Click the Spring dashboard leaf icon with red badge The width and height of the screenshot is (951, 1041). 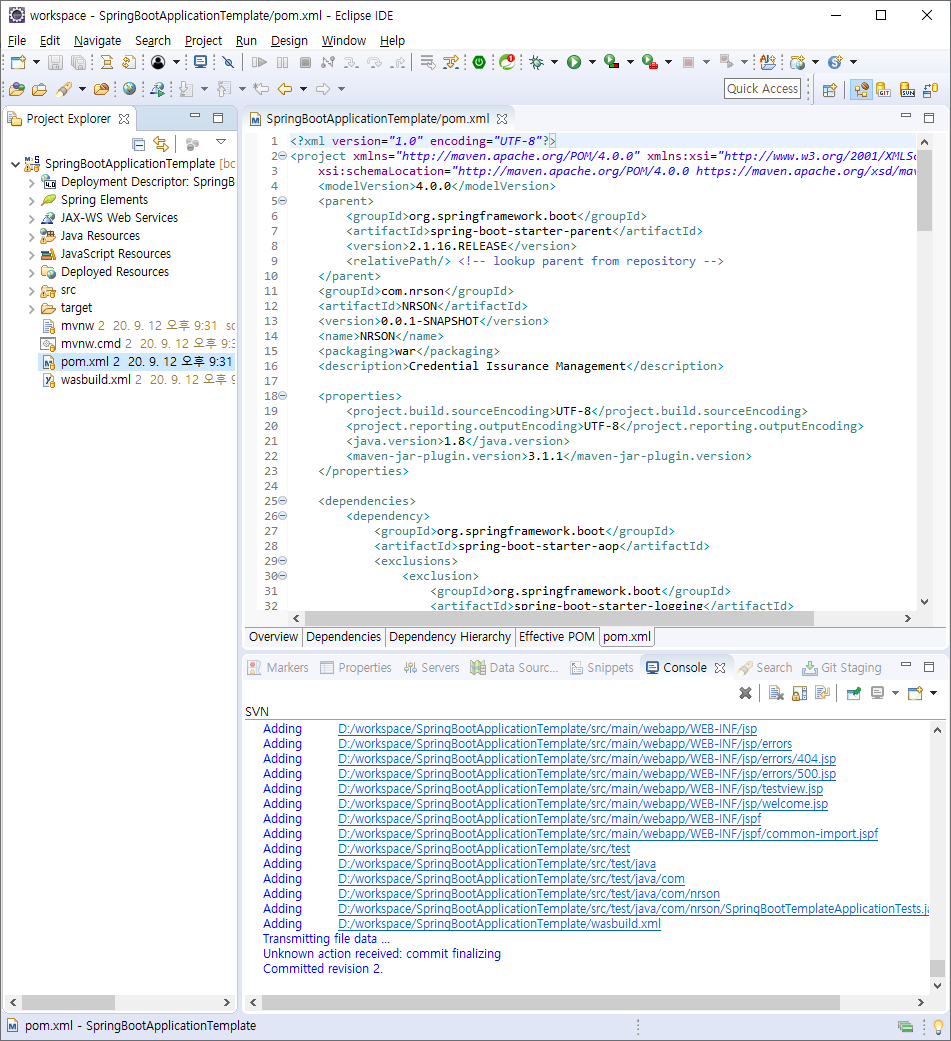tap(507, 62)
